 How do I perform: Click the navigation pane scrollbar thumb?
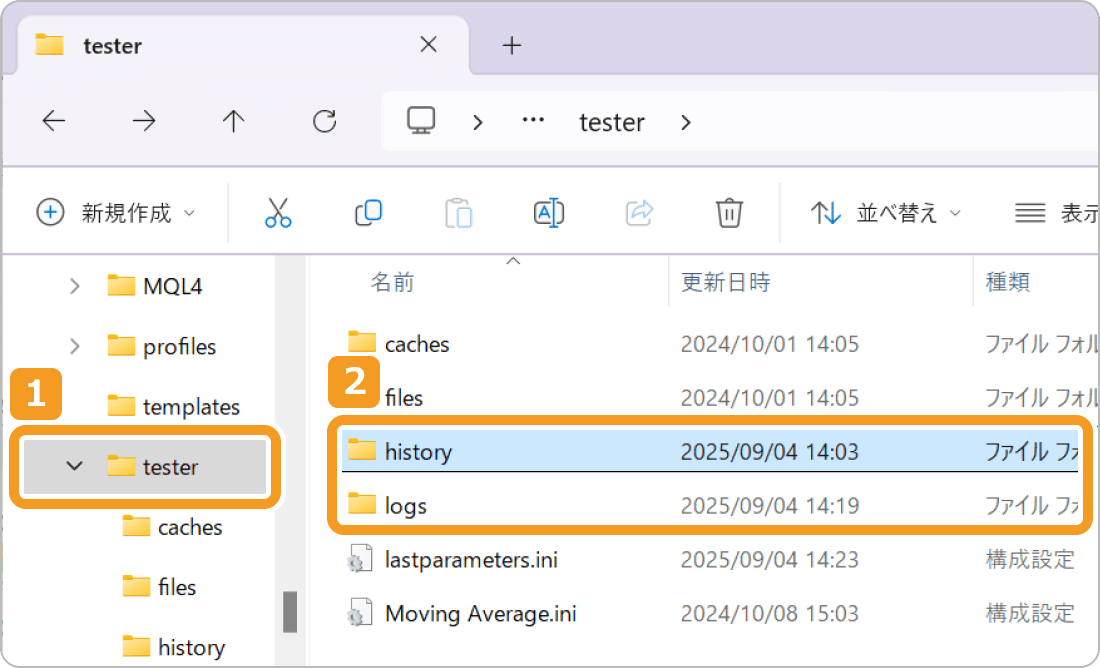click(x=290, y=611)
